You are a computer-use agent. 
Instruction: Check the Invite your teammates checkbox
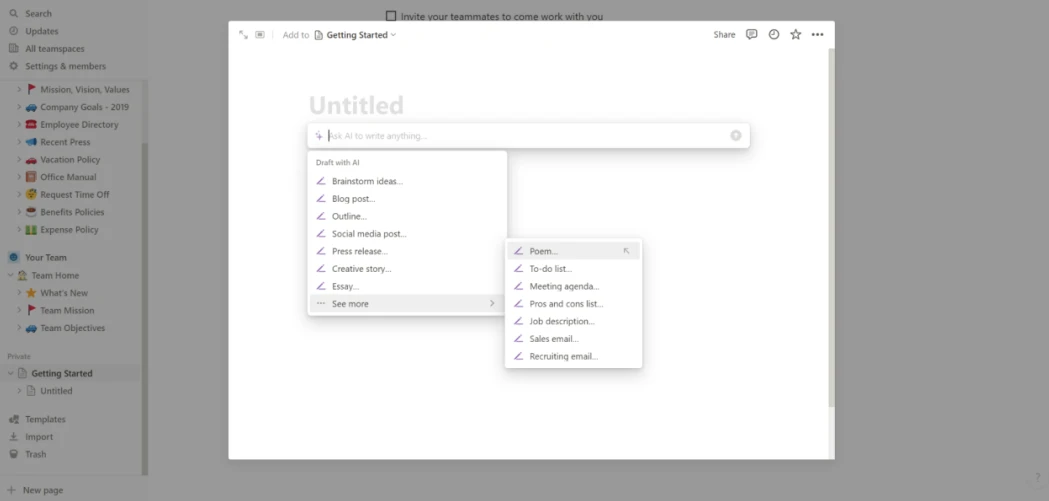coord(391,16)
